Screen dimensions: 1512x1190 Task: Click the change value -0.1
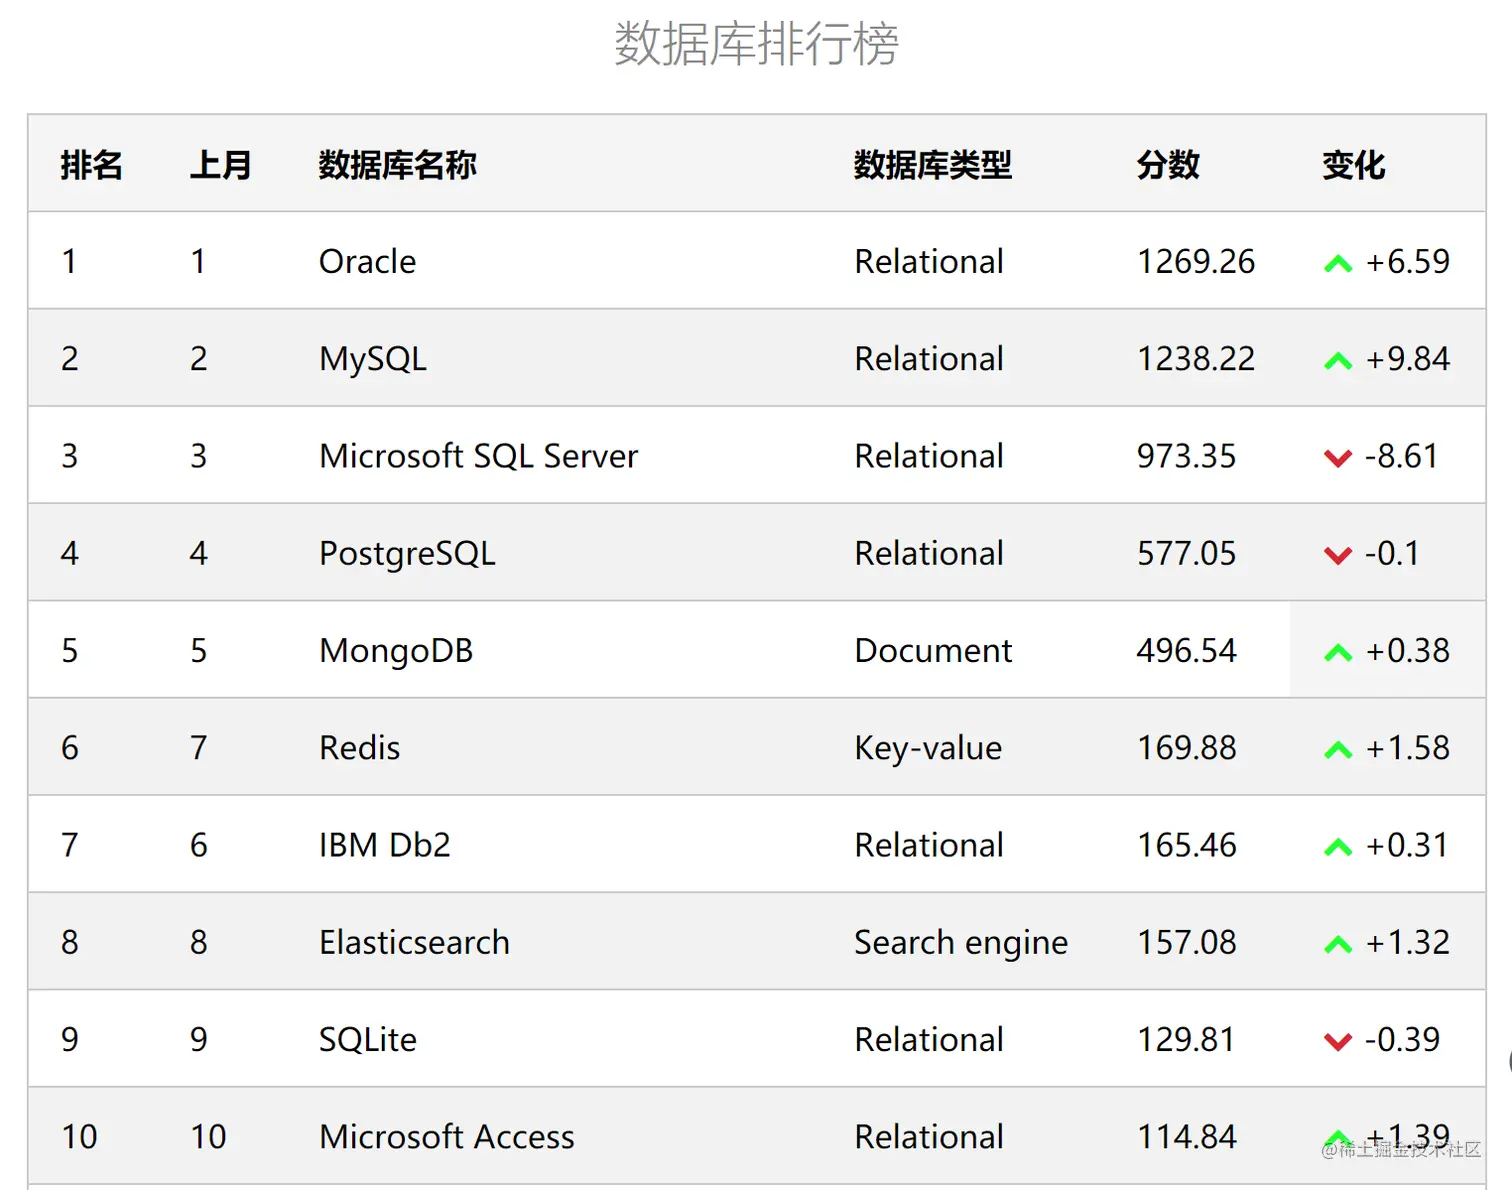1392,553
